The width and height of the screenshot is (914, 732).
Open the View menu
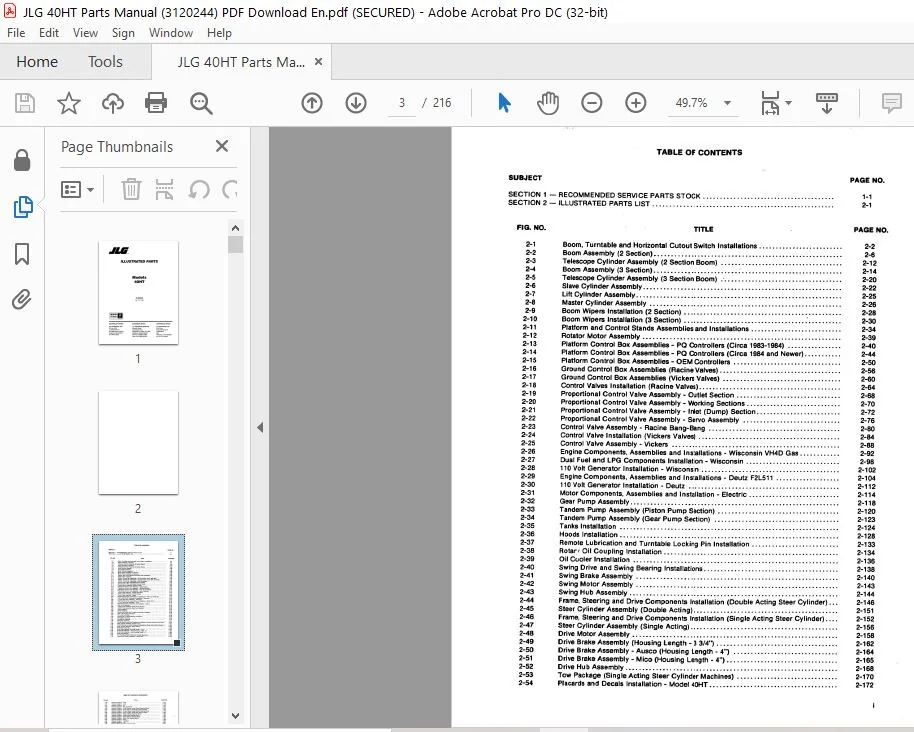click(85, 33)
